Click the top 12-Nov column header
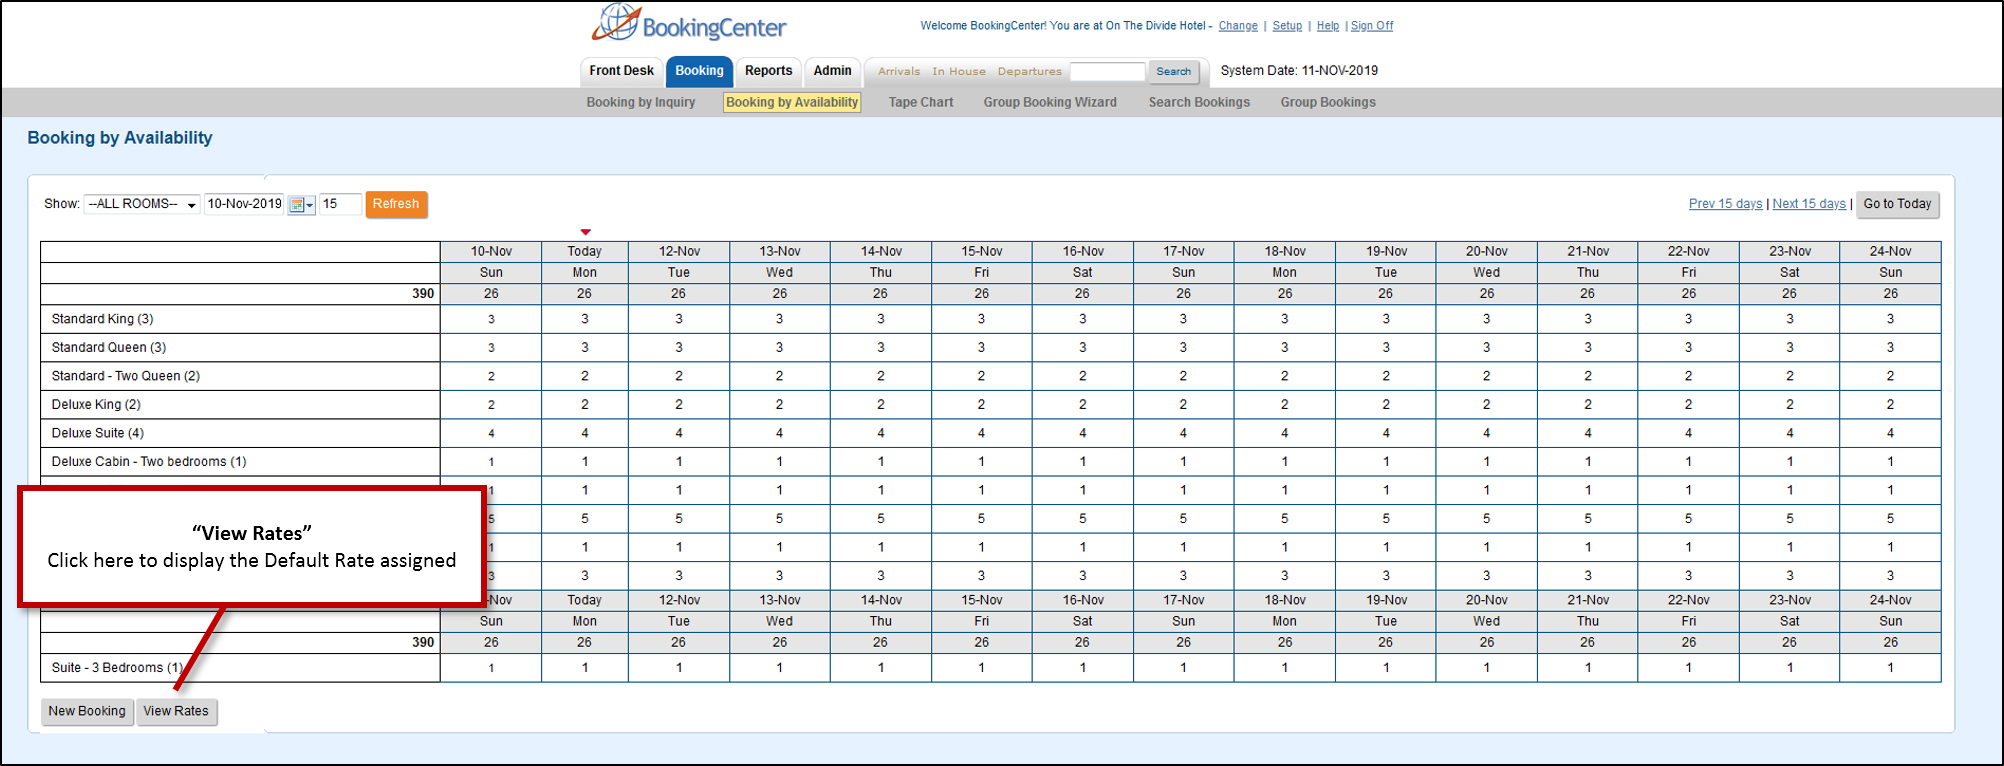This screenshot has width=2004, height=766. 679,251
